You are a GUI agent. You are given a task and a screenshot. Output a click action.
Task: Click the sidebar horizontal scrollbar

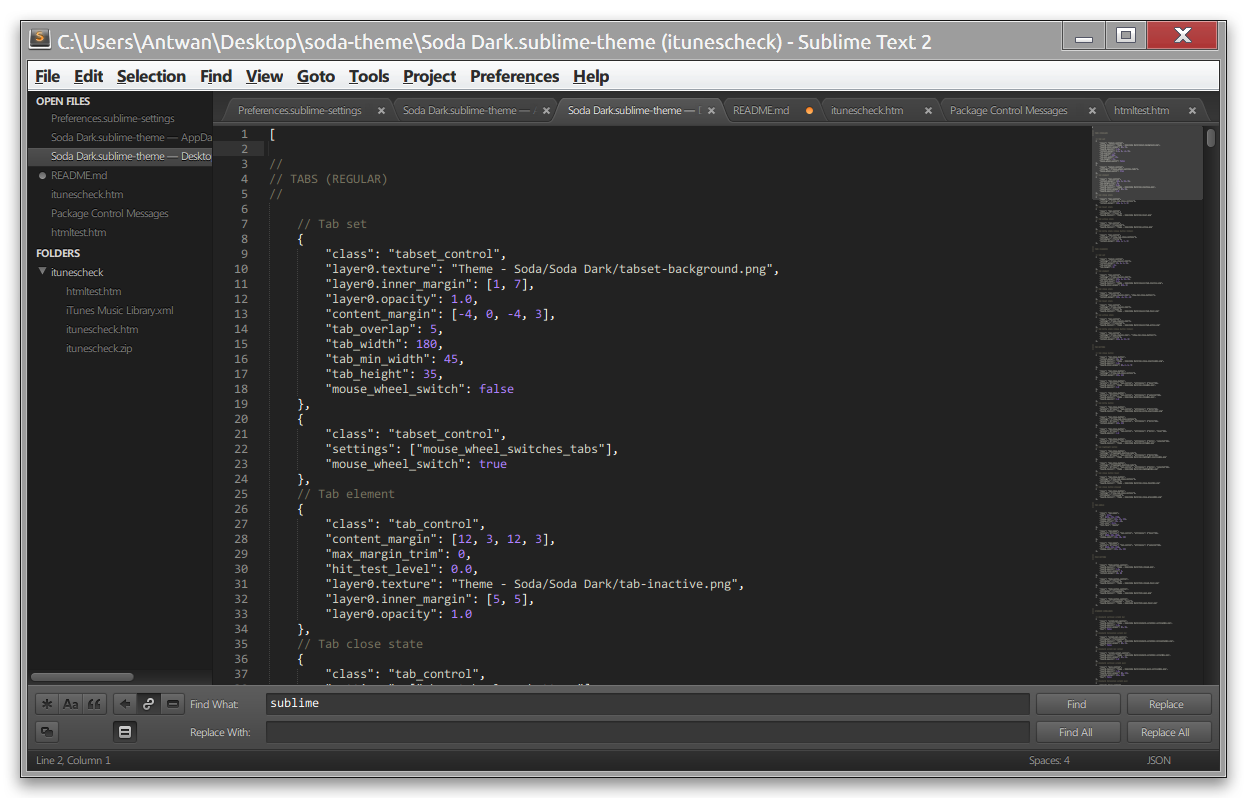coord(82,677)
